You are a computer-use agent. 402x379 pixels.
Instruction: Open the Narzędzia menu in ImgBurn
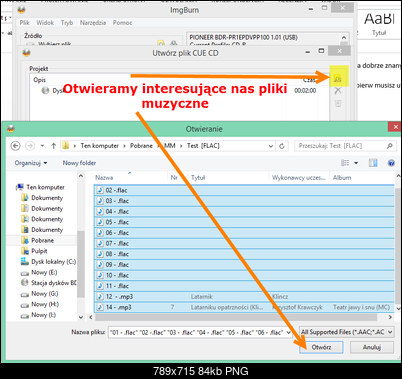(93, 23)
